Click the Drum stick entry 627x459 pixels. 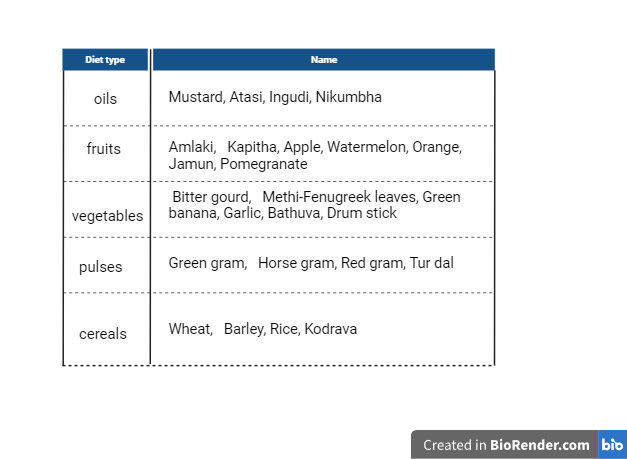361,213
